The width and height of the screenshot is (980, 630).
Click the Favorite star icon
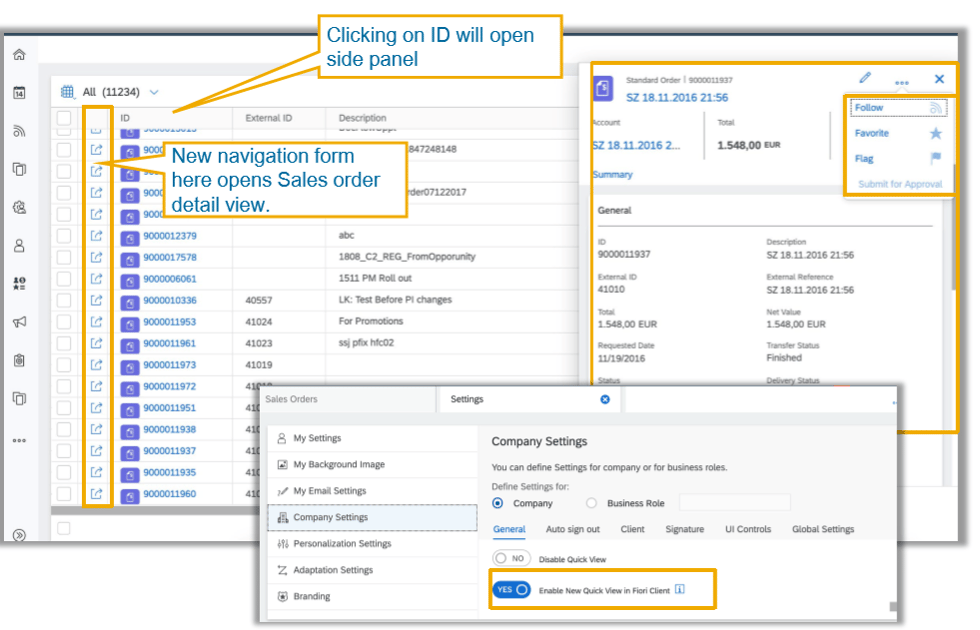point(936,133)
